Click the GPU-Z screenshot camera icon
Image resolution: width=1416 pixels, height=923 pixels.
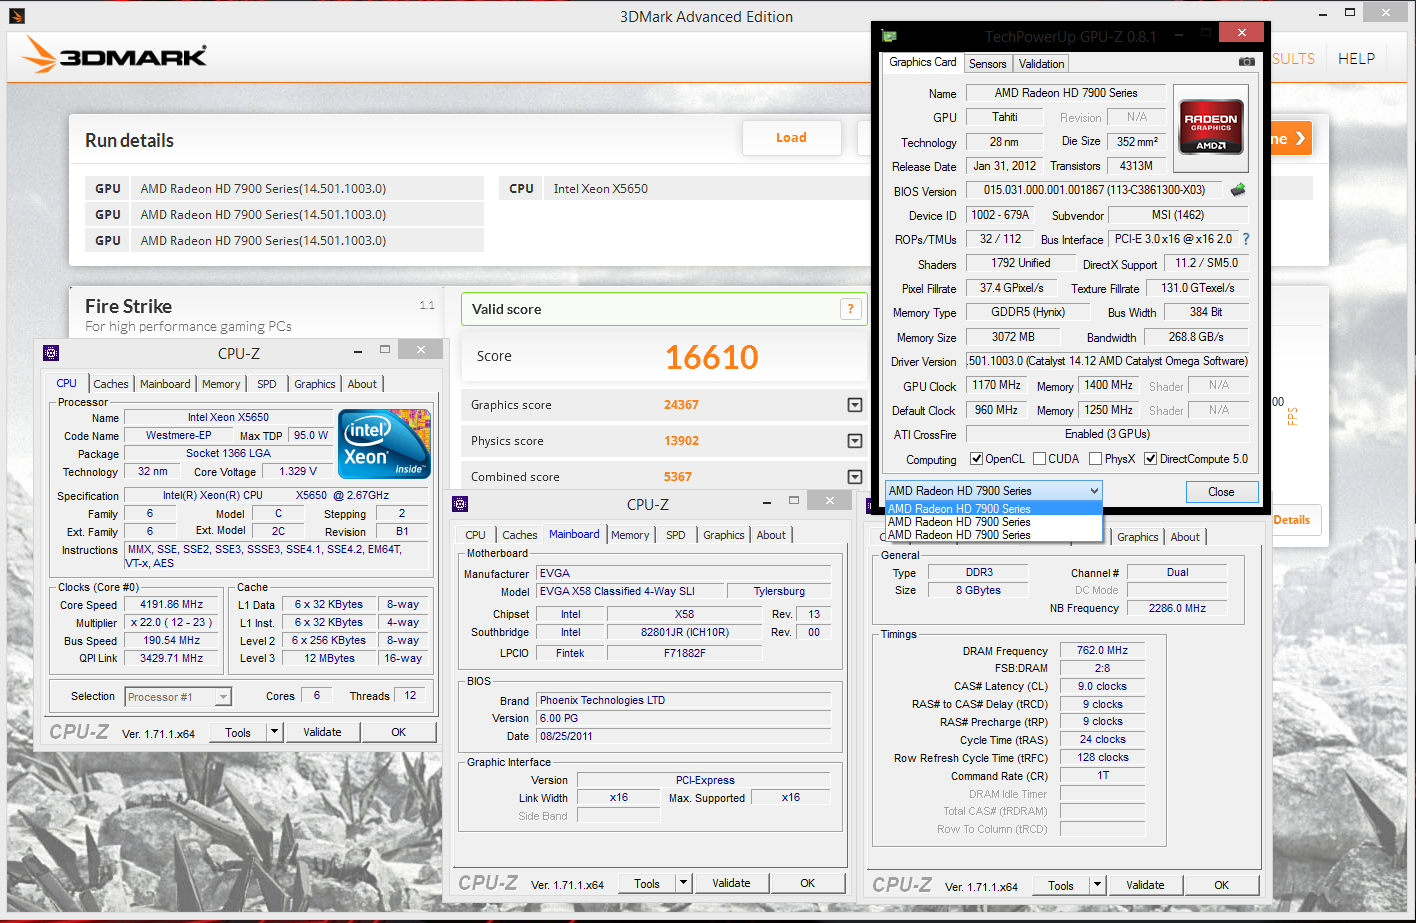pos(1246,62)
